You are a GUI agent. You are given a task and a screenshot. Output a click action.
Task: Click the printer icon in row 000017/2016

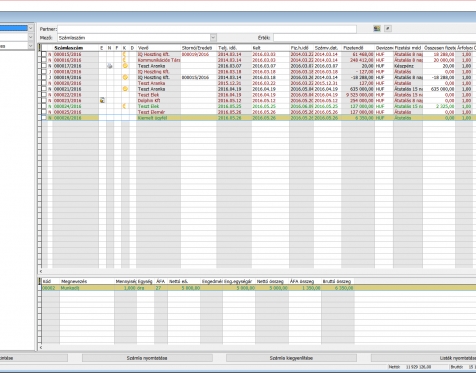110,66
